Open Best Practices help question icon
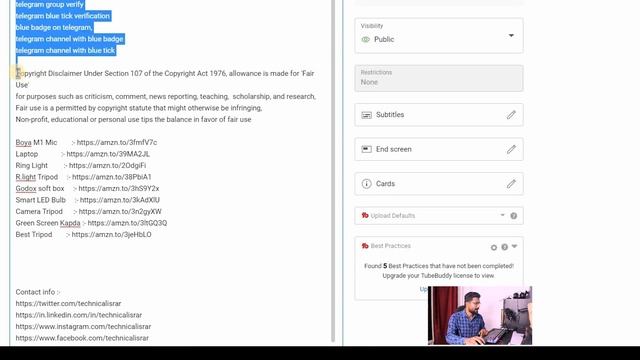 pyautogui.click(x=504, y=247)
